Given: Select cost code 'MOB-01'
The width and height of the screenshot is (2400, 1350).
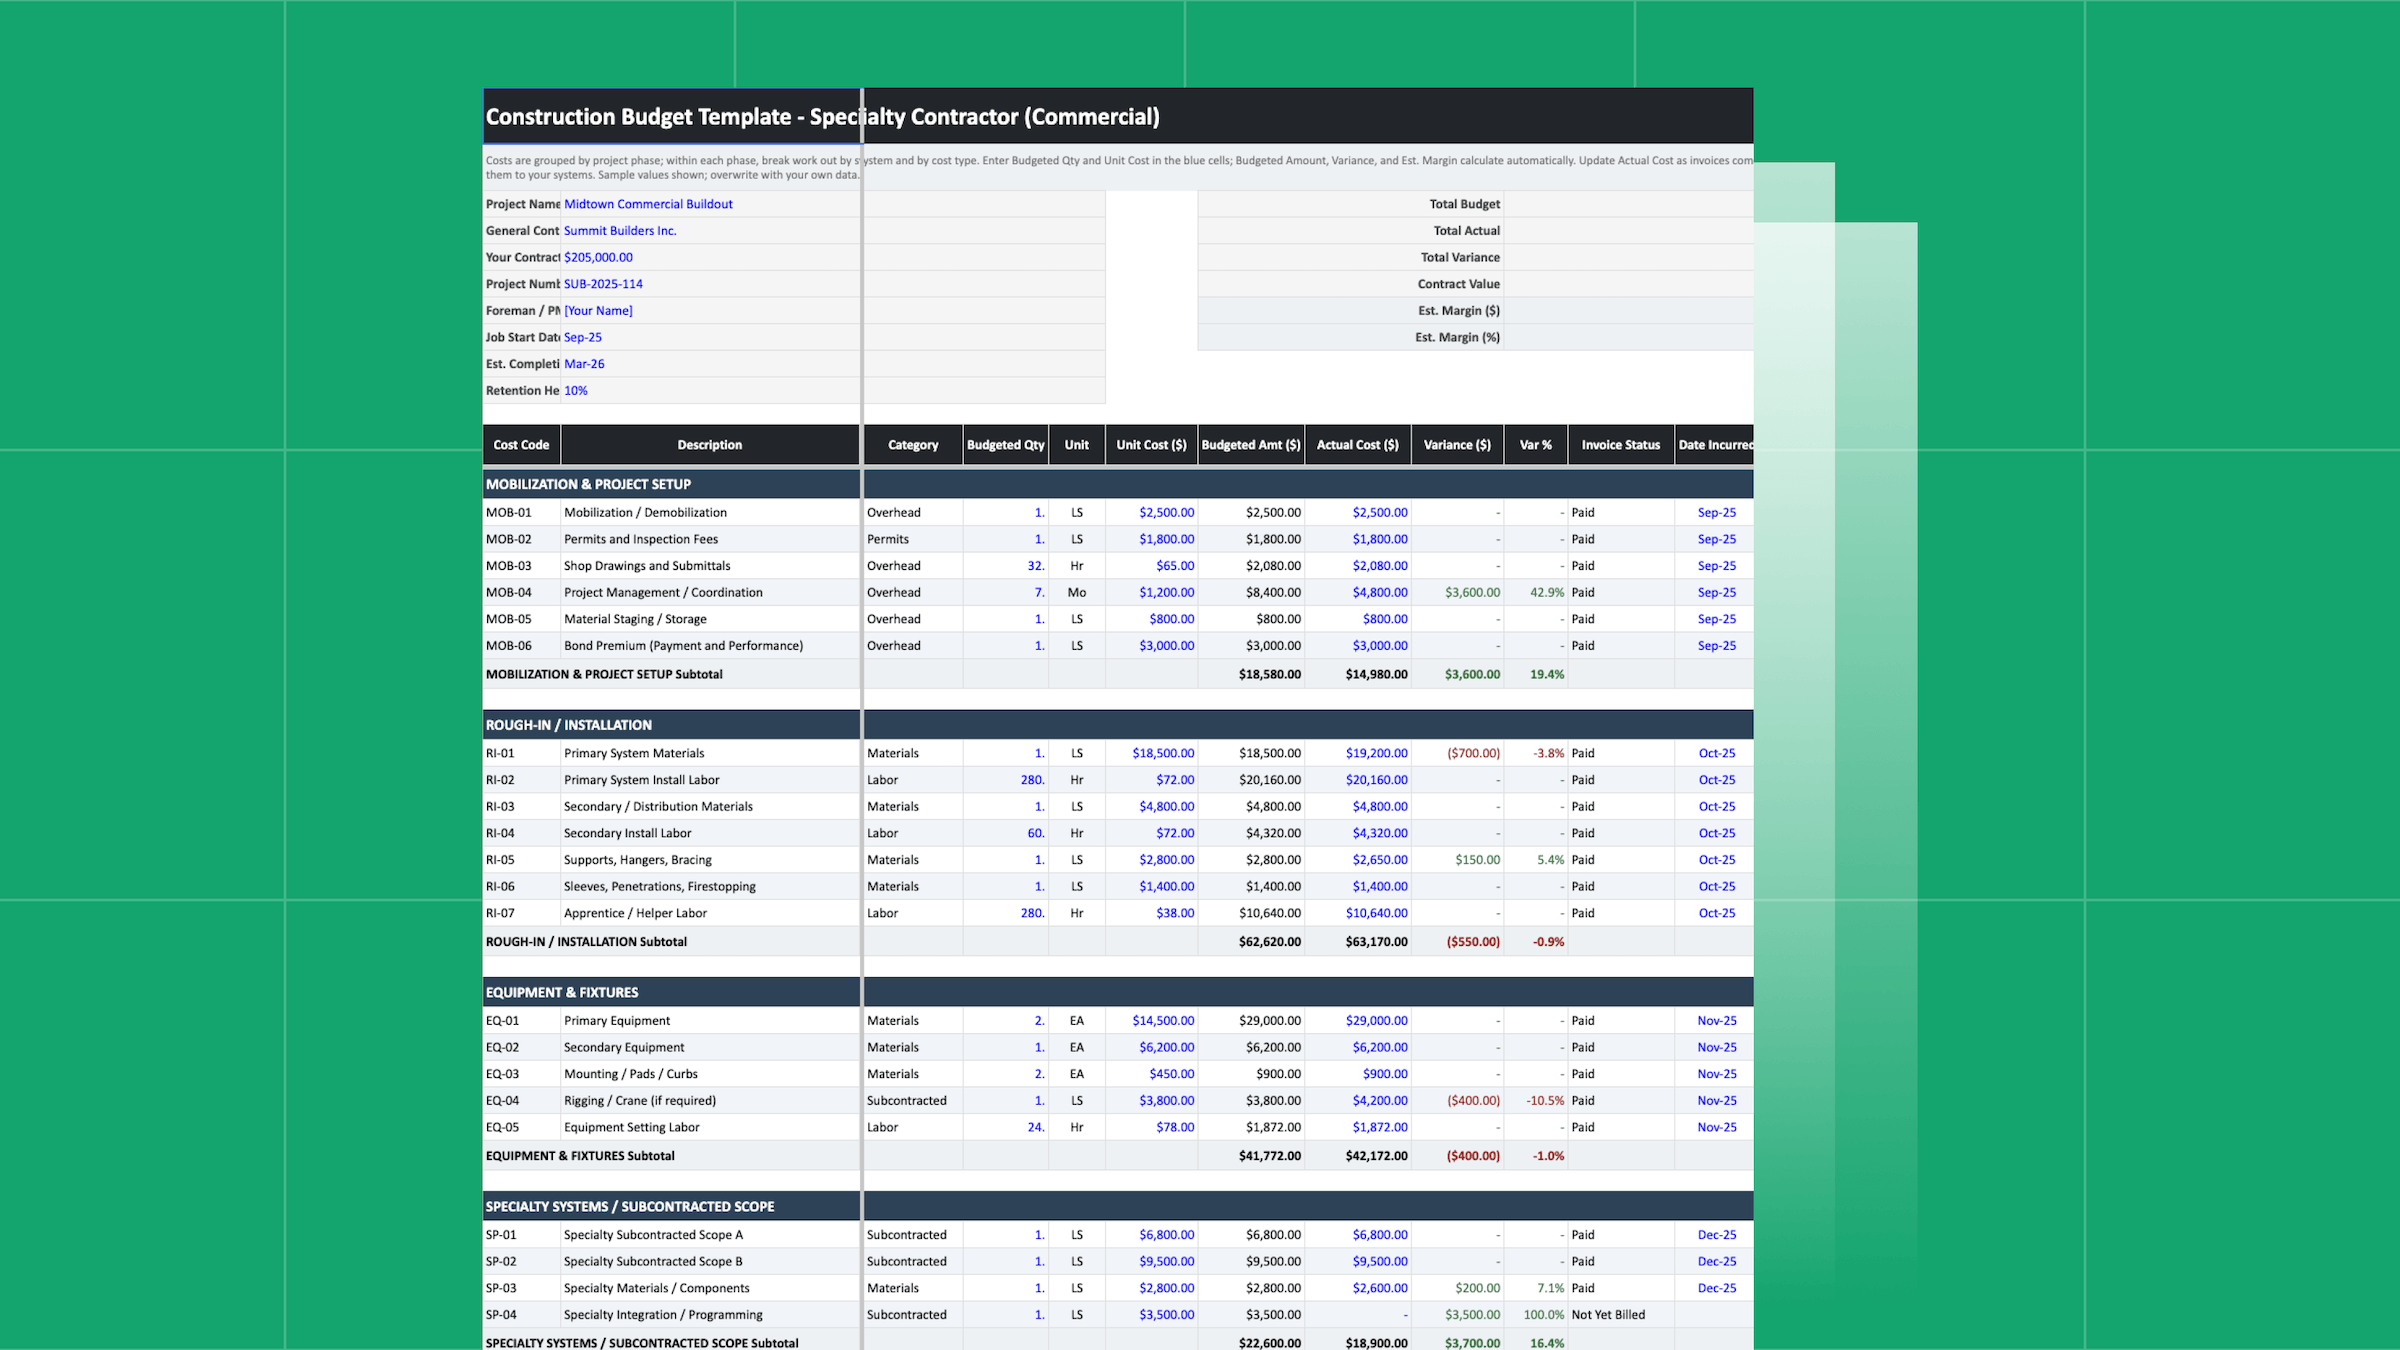Looking at the screenshot, I should pyautogui.click(x=508, y=512).
